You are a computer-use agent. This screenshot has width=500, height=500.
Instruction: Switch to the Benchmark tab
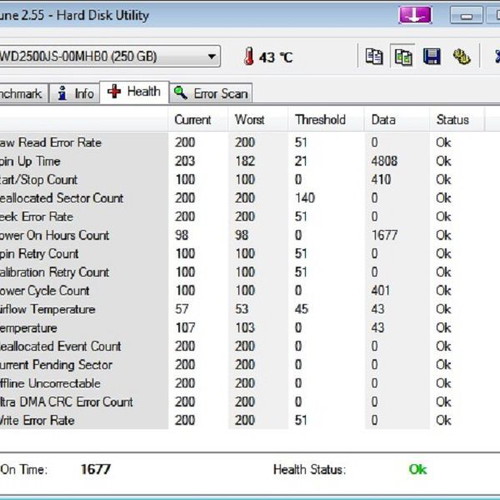(23, 93)
